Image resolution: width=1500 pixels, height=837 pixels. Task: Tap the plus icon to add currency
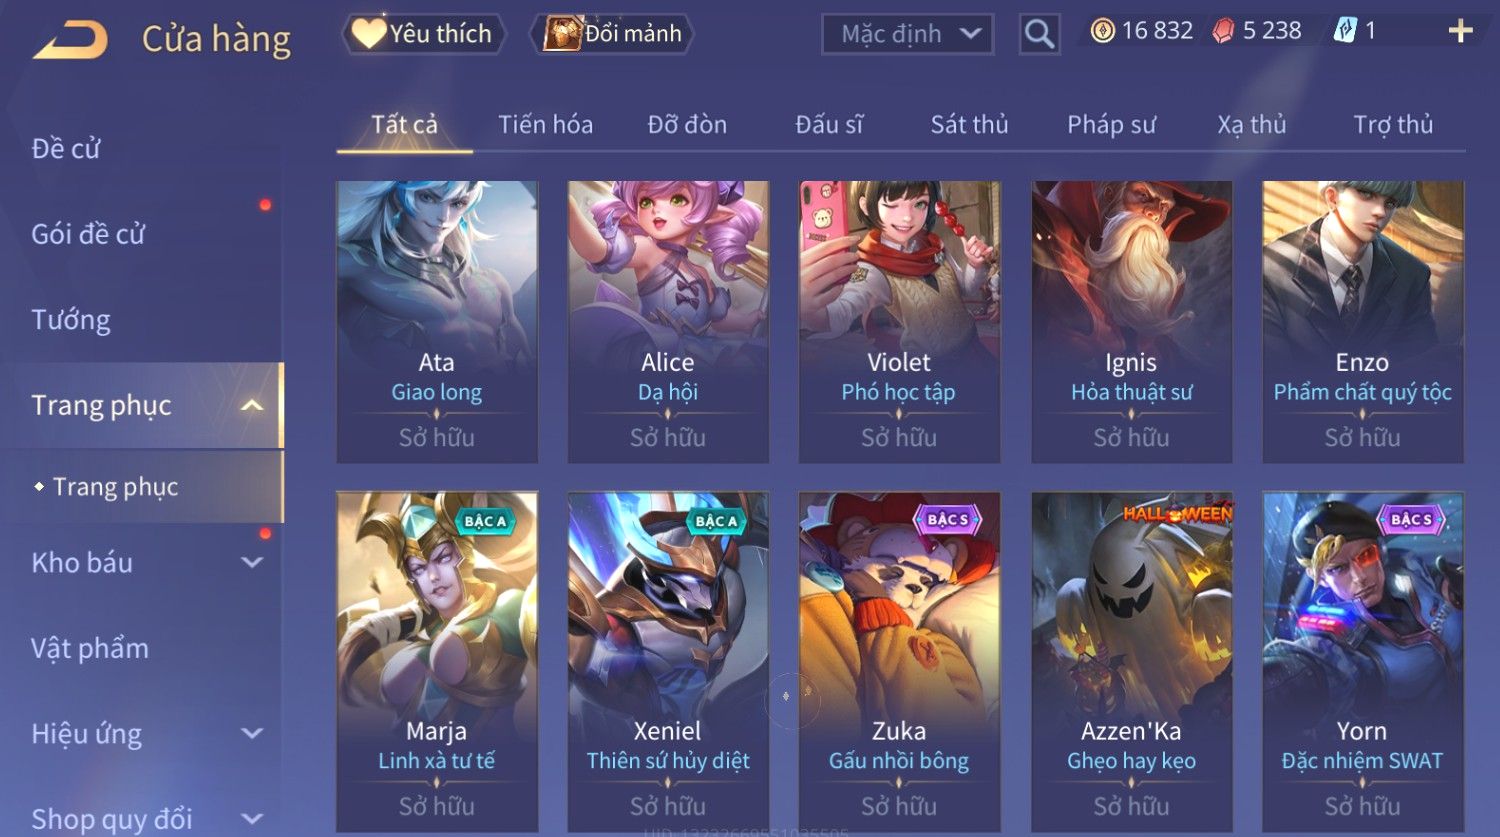point(1460,31)
